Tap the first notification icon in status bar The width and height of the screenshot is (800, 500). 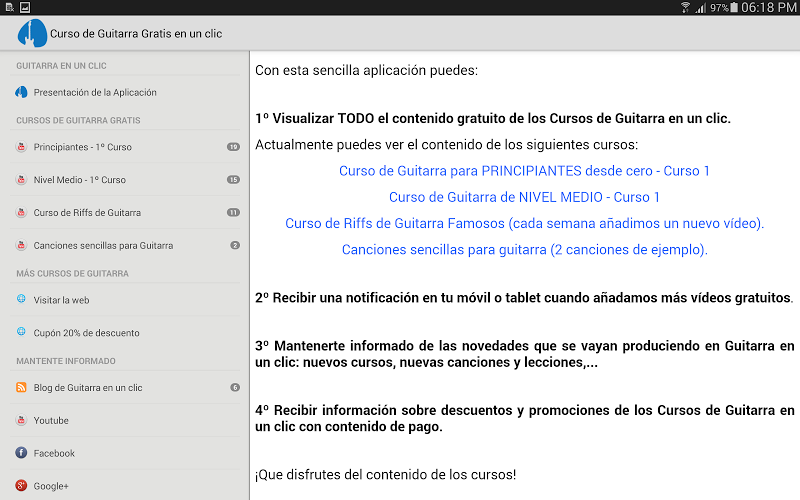(9, 7)
